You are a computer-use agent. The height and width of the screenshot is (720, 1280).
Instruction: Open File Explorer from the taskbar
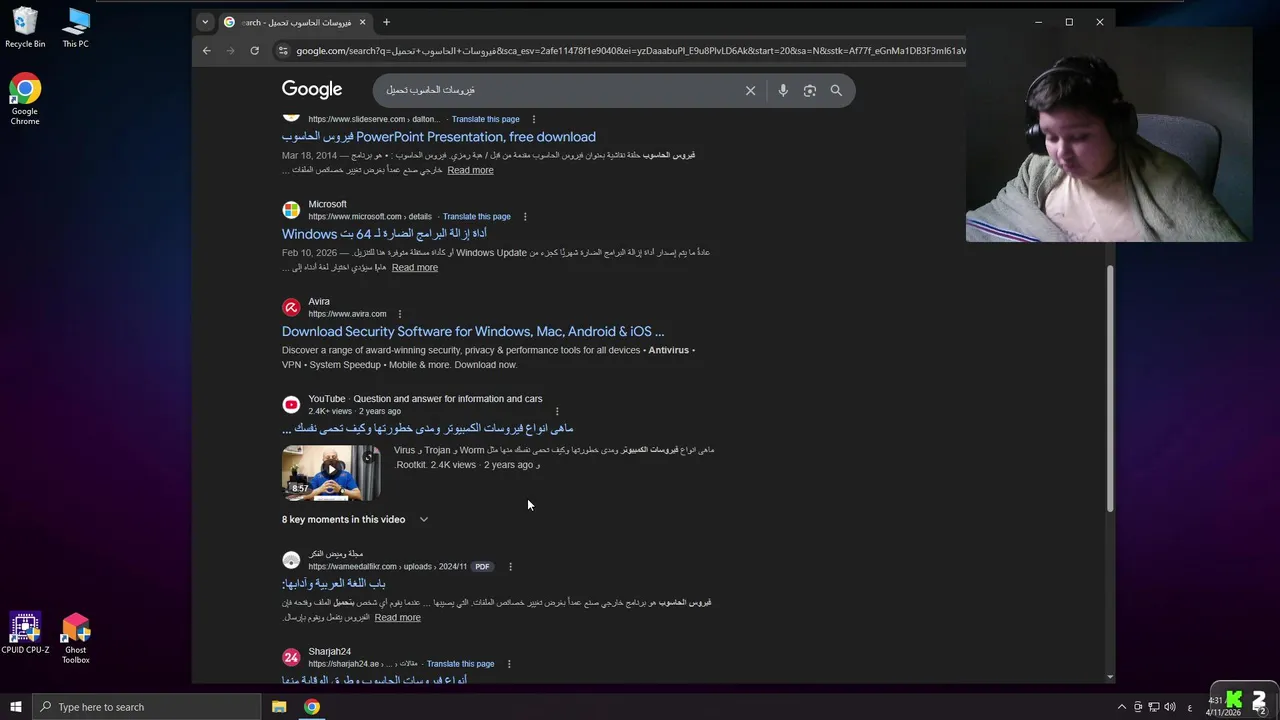click(x=279, y=707)
